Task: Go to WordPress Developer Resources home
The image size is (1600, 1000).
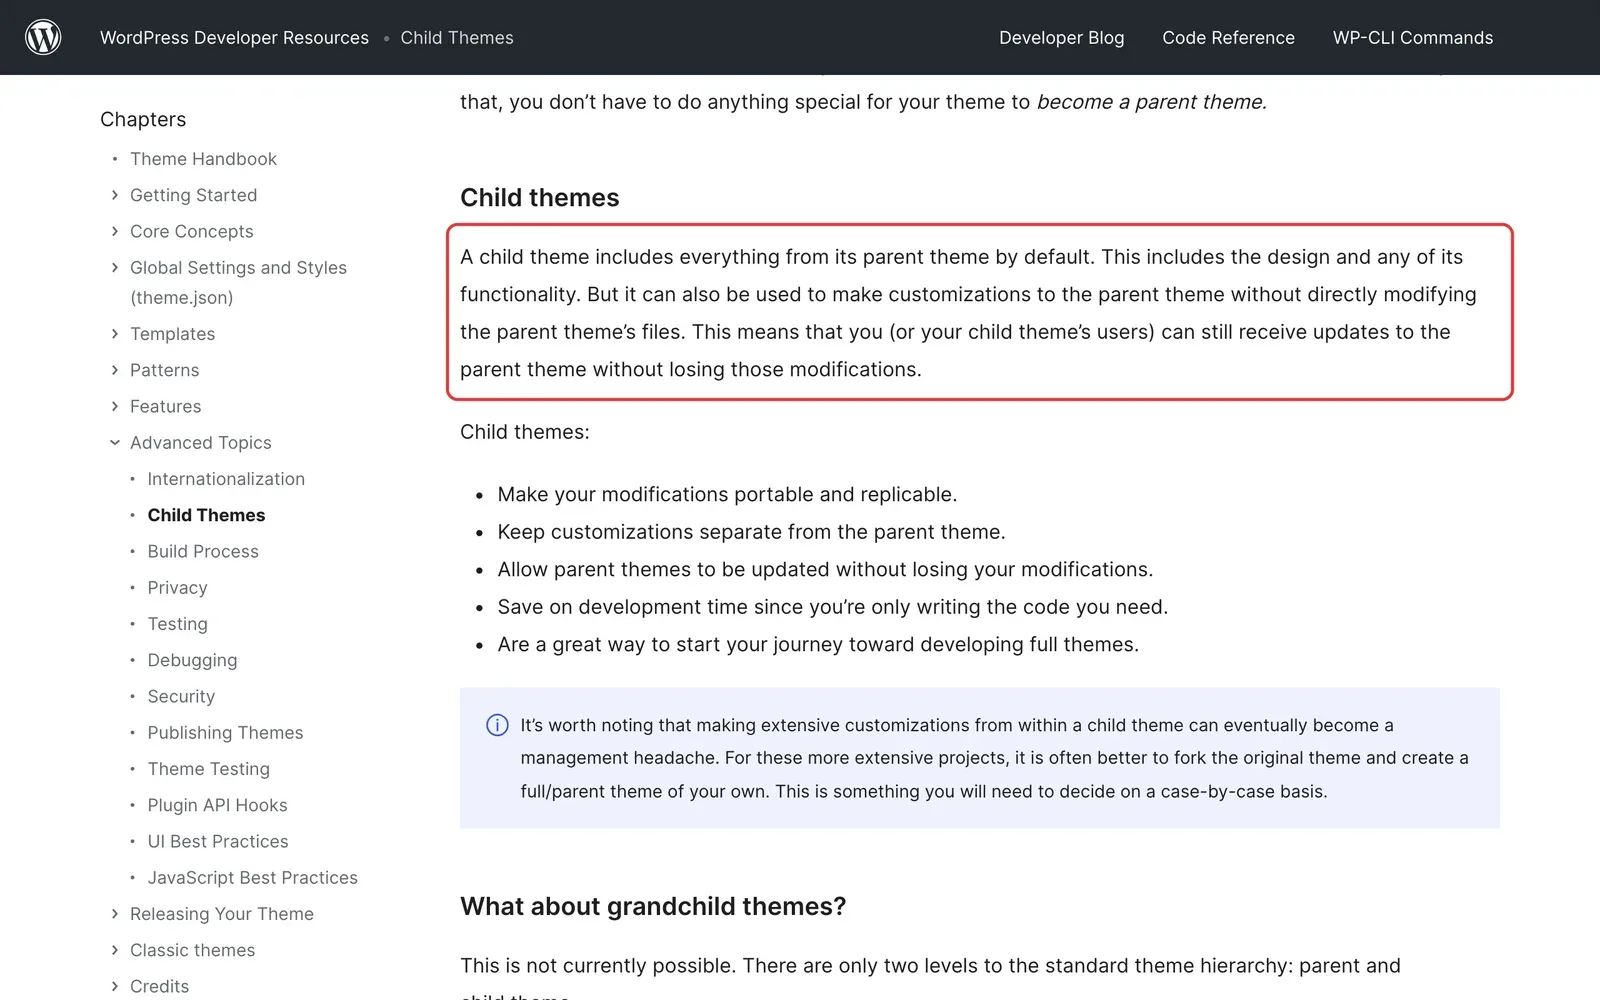Action: pyautogui.click(x=234, y=38)
